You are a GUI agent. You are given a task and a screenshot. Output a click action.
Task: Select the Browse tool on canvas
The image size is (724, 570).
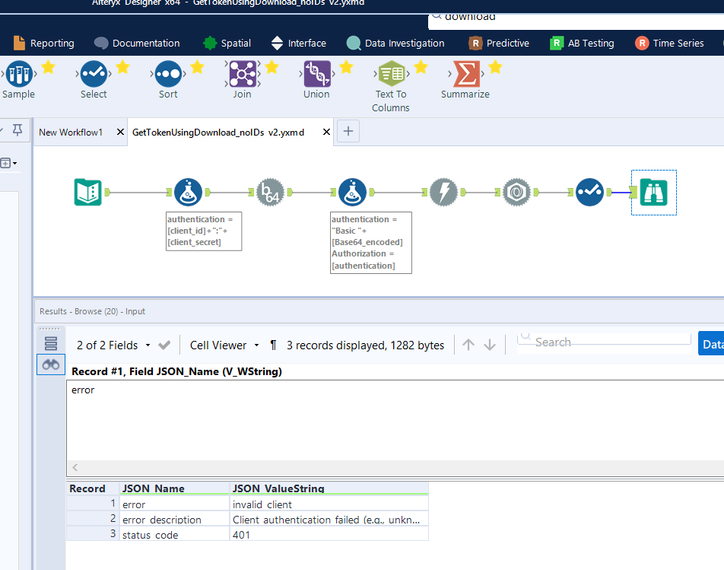coord(653,192)
